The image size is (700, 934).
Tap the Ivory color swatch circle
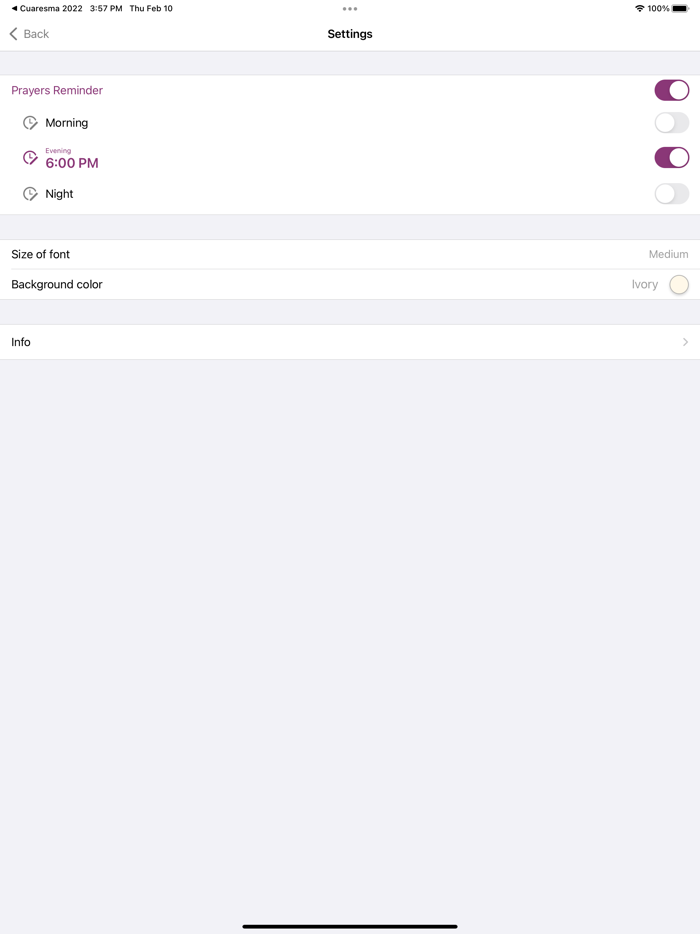pos(679,285)
